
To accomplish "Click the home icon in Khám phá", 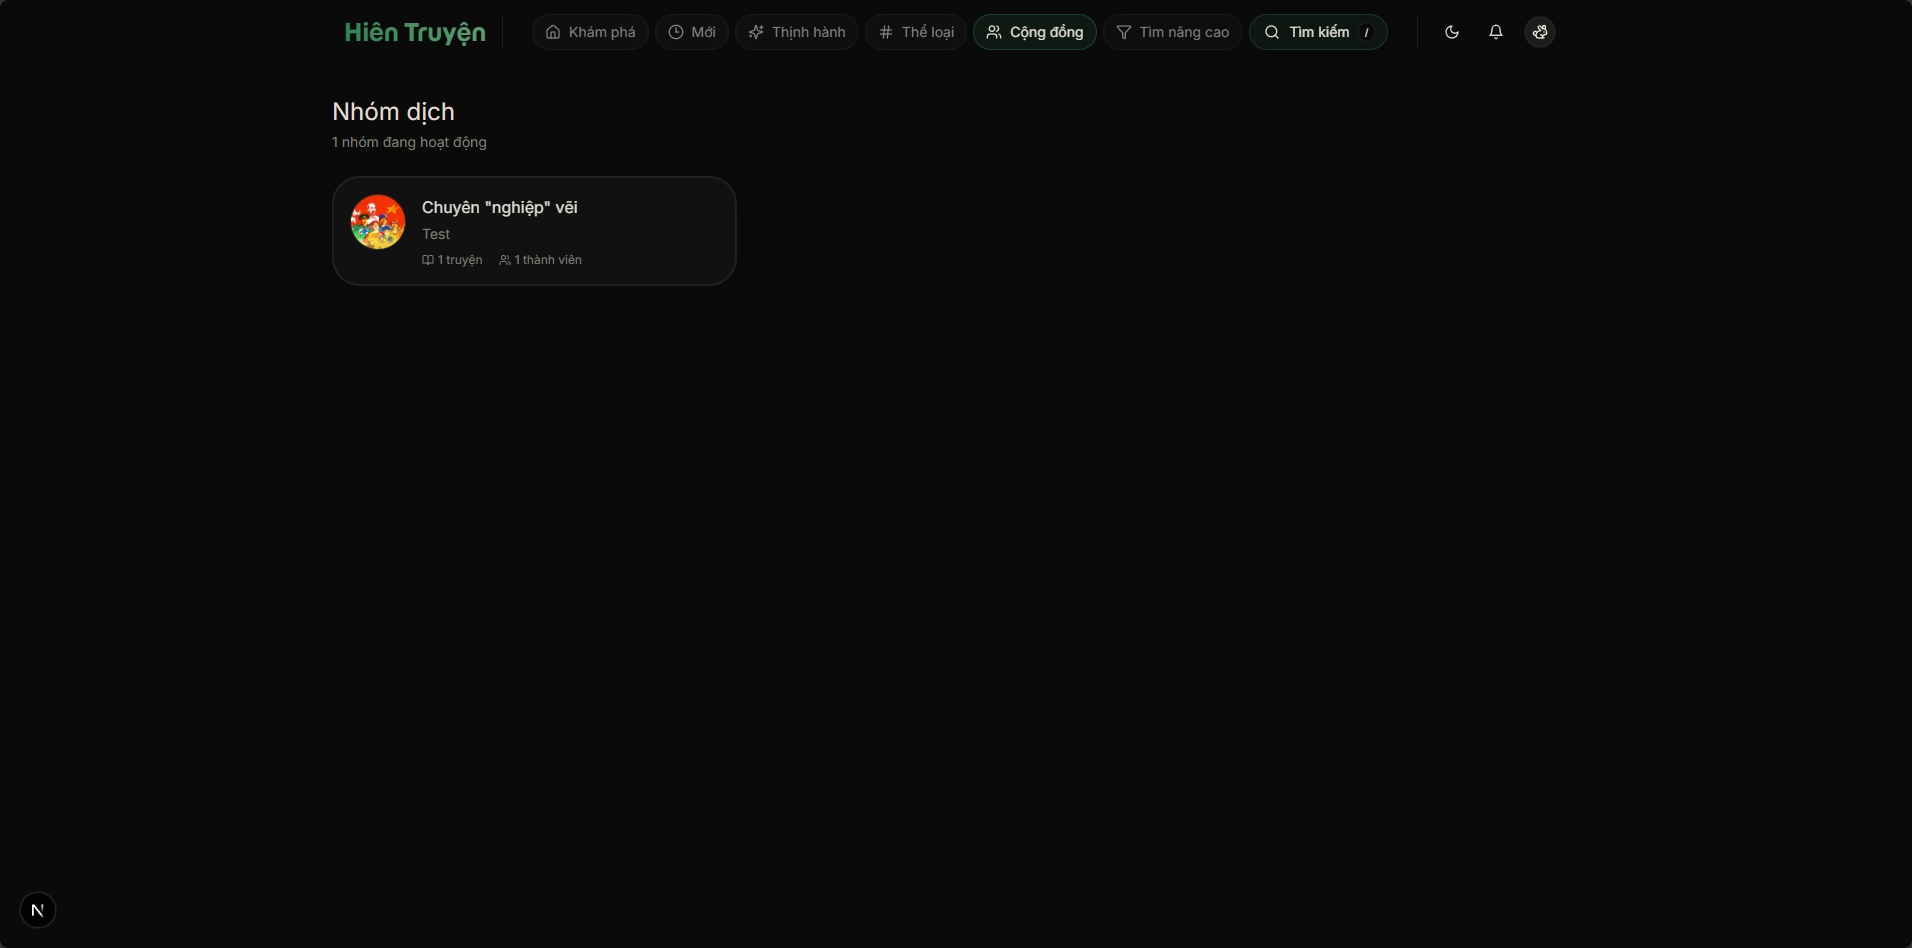I will [553, 32].
